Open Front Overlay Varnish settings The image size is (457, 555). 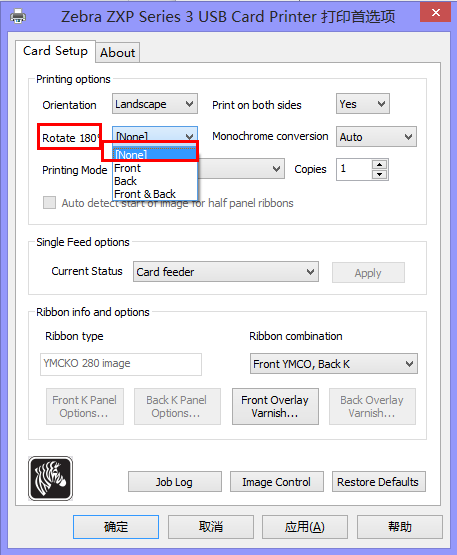(x=275, y=406)
